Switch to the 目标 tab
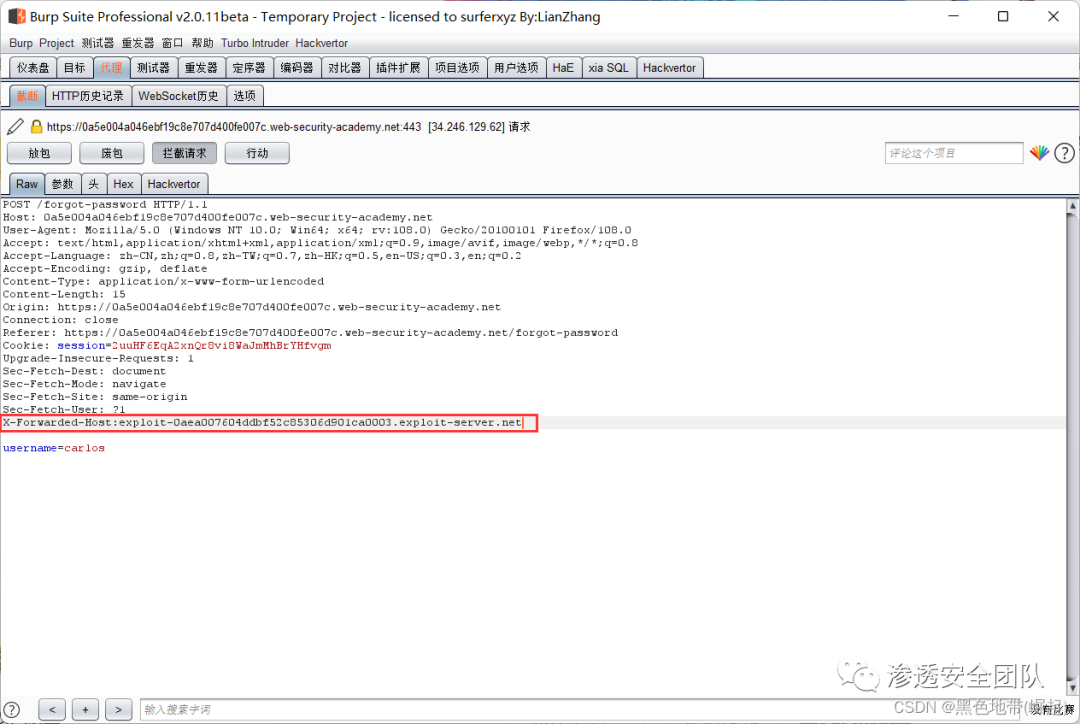The height and width of the screenshot is (724, 1080). tap(74, 68)
